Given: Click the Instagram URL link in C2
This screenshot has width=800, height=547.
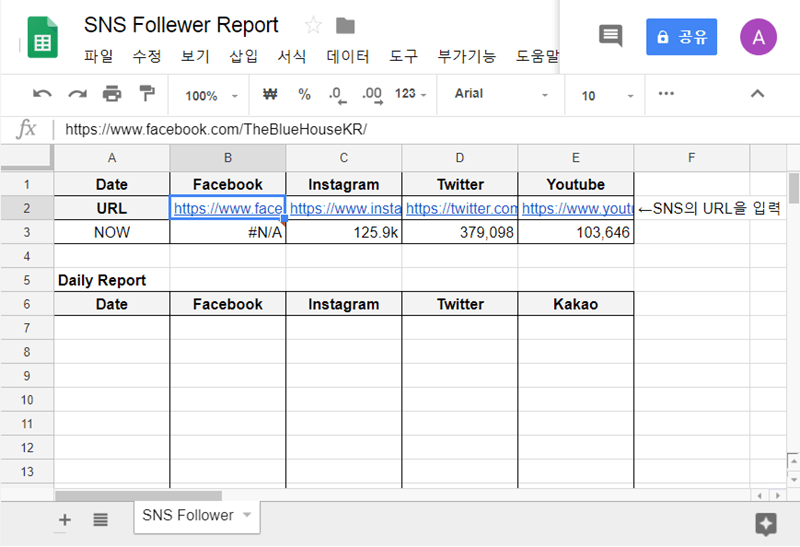Looking at the screenshot, I should coord(345,208).
